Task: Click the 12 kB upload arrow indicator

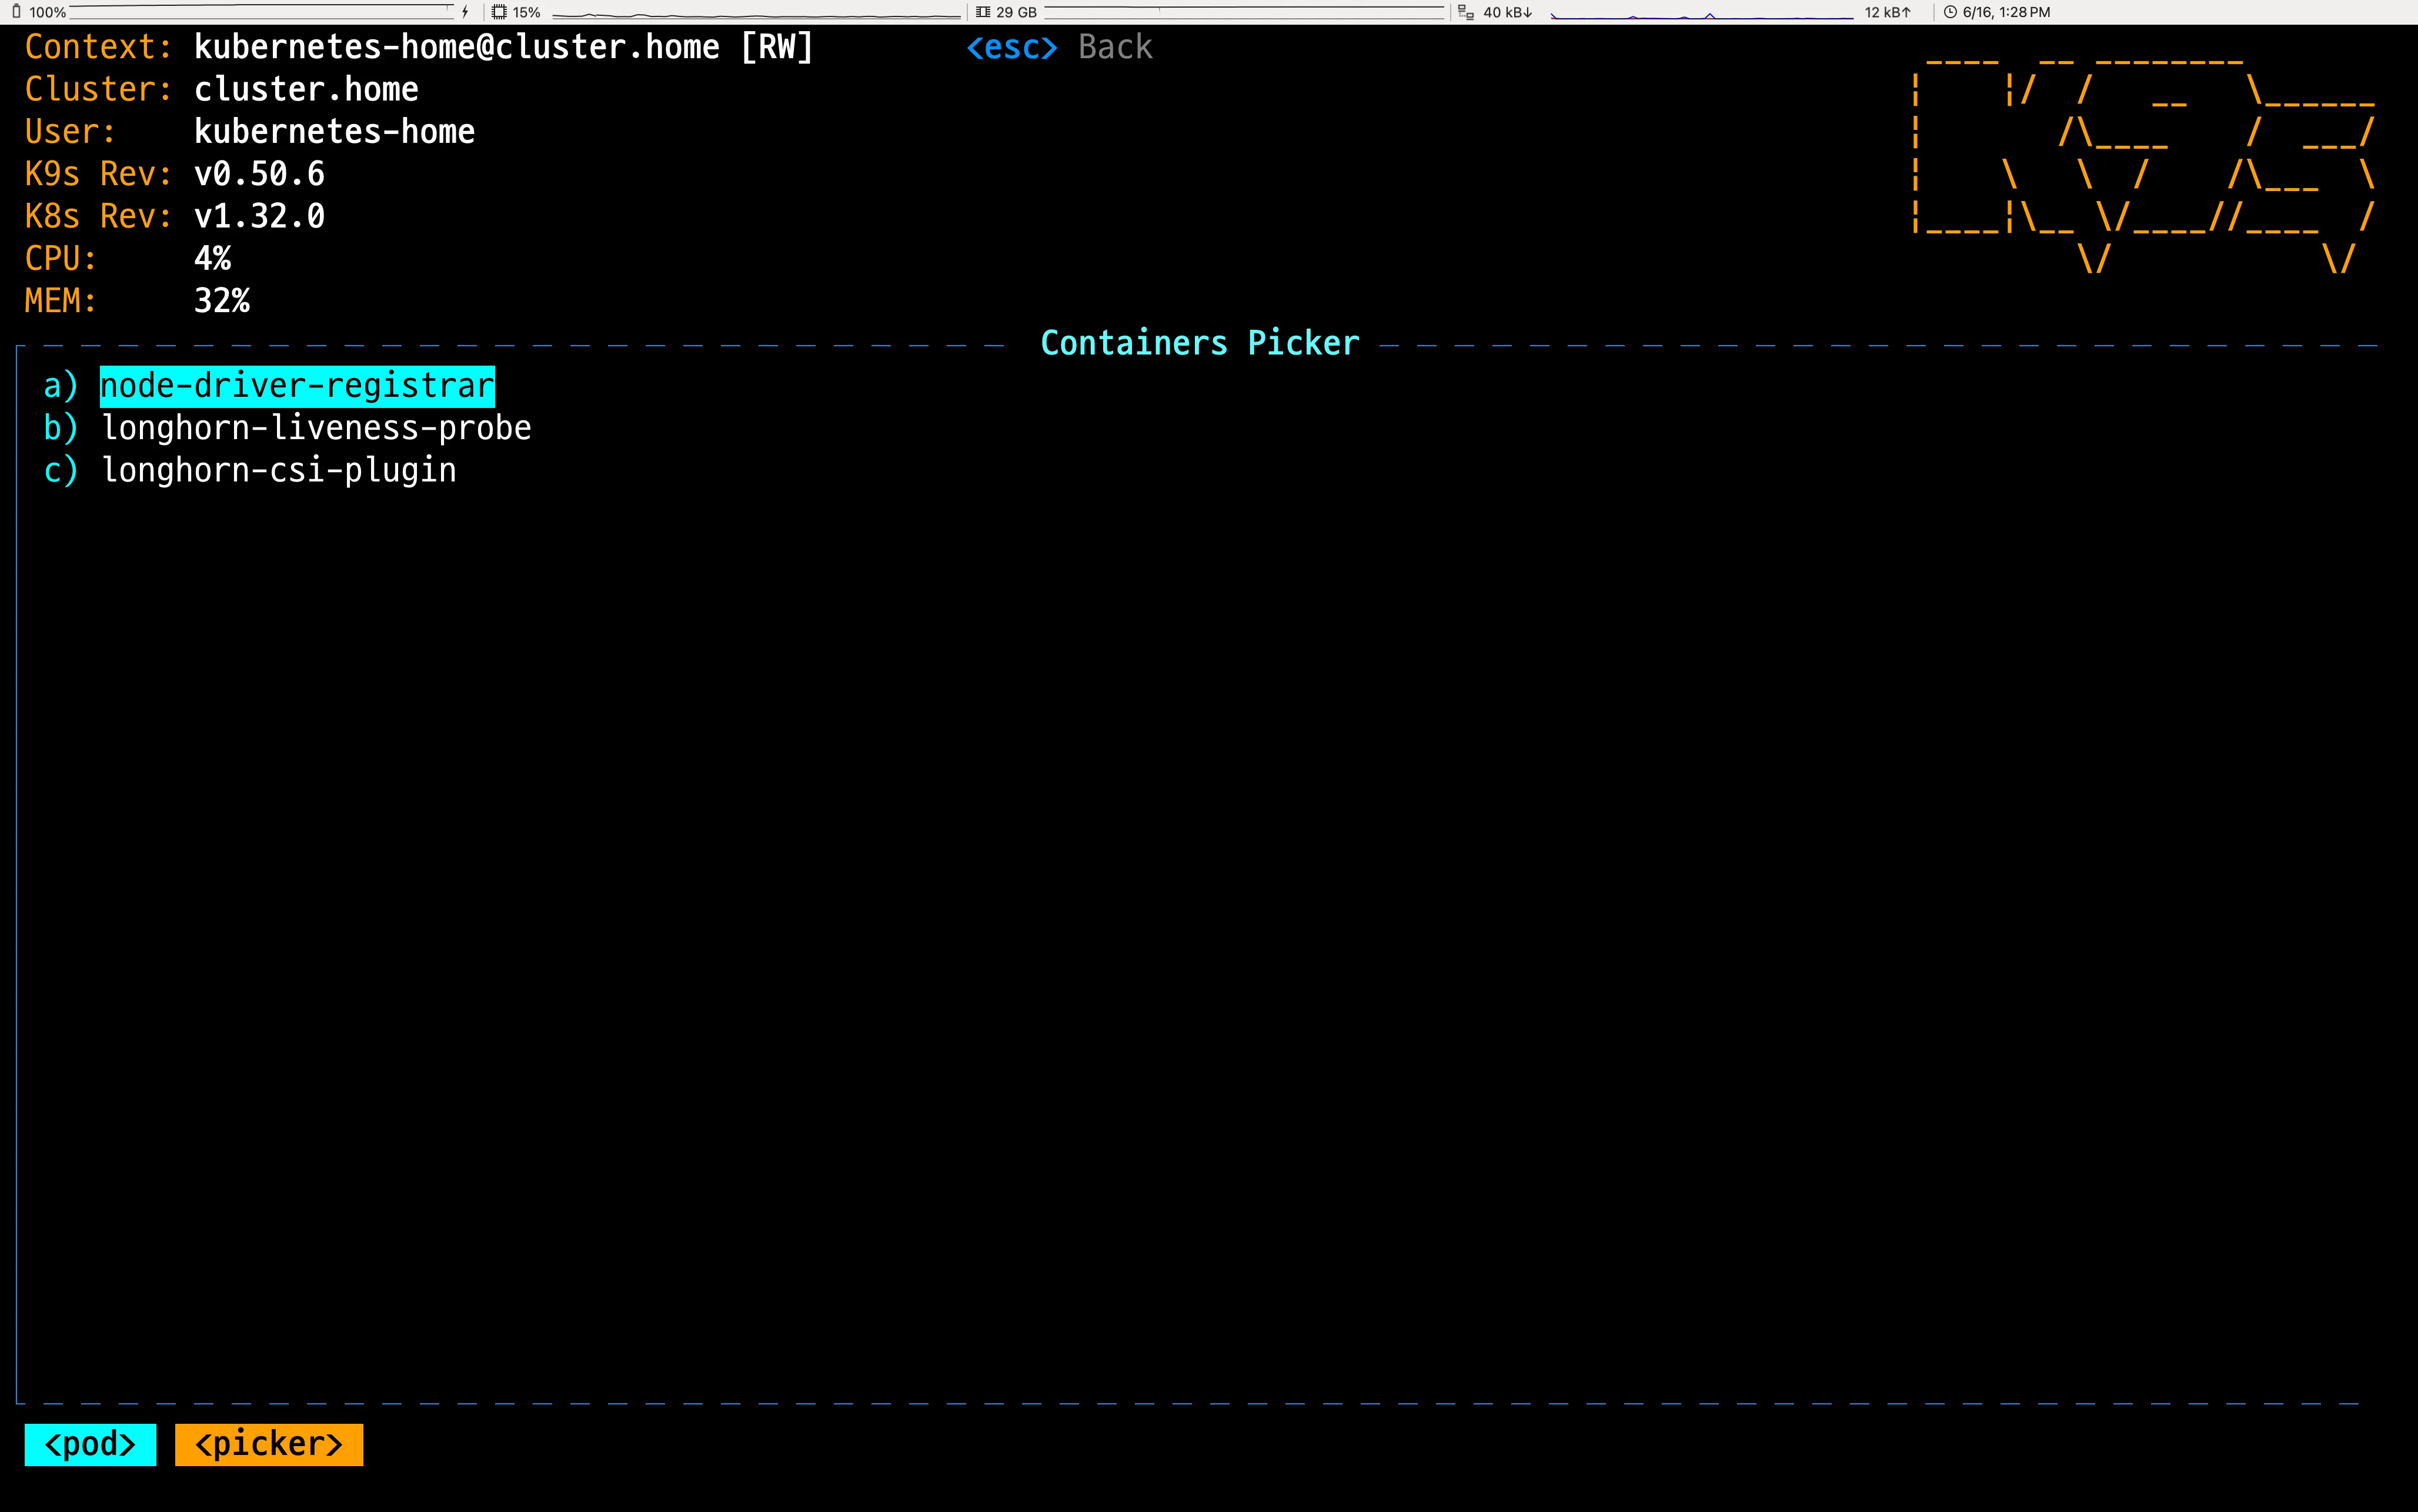Action: [1887, 12]
